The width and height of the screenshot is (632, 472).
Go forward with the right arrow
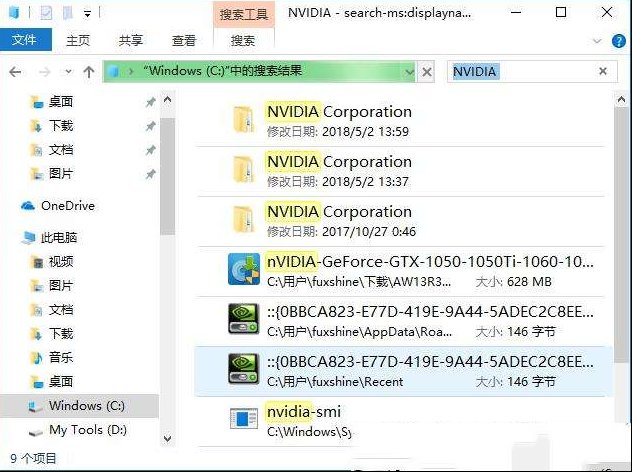(x=44, y=72)
